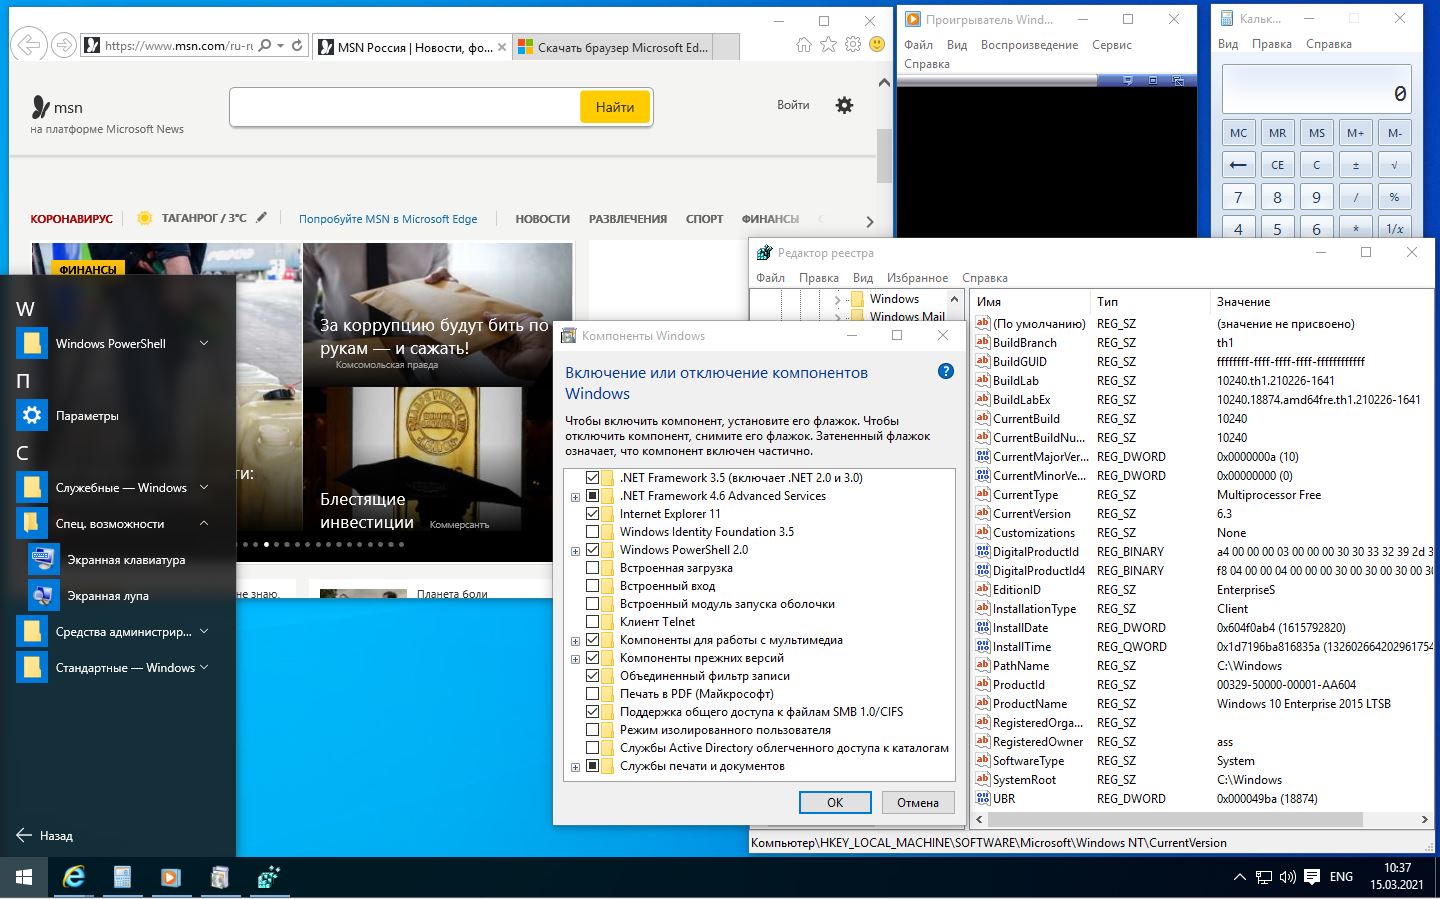Screen dimensions: 1440x899
Task: Open Internet Explorer from the taskbar
Action: [73, 877]
